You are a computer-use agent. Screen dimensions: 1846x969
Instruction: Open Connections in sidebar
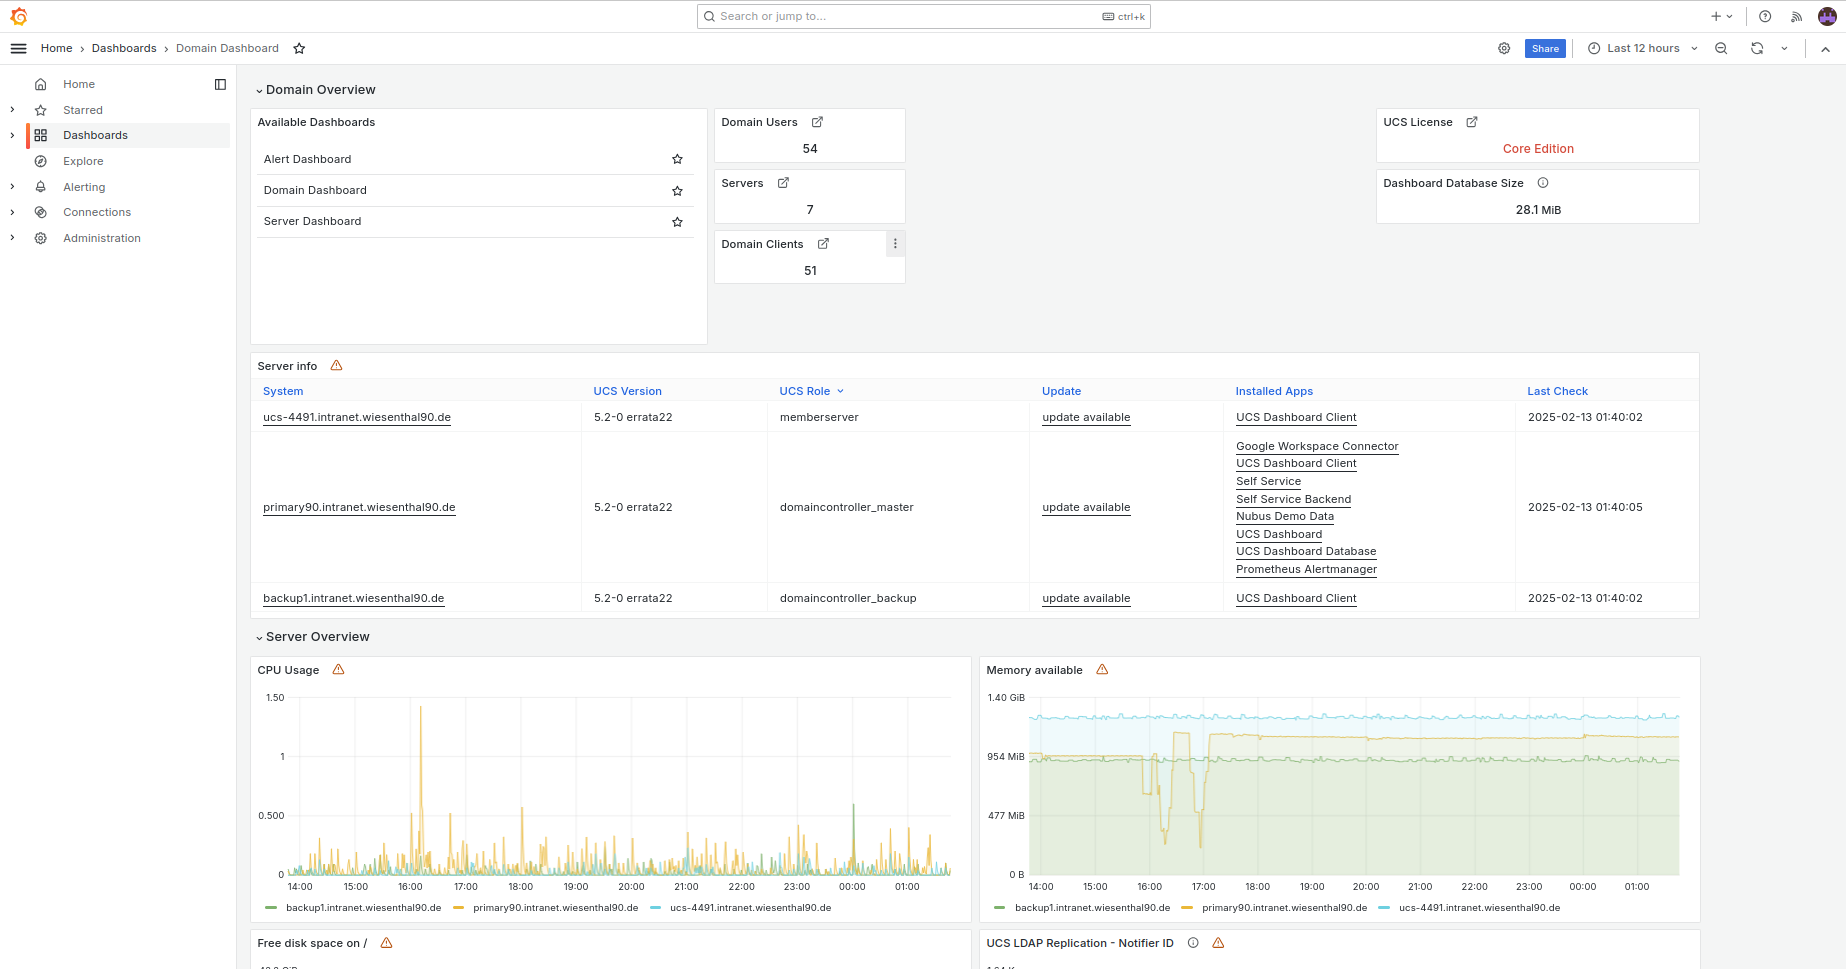click(97, 212)
